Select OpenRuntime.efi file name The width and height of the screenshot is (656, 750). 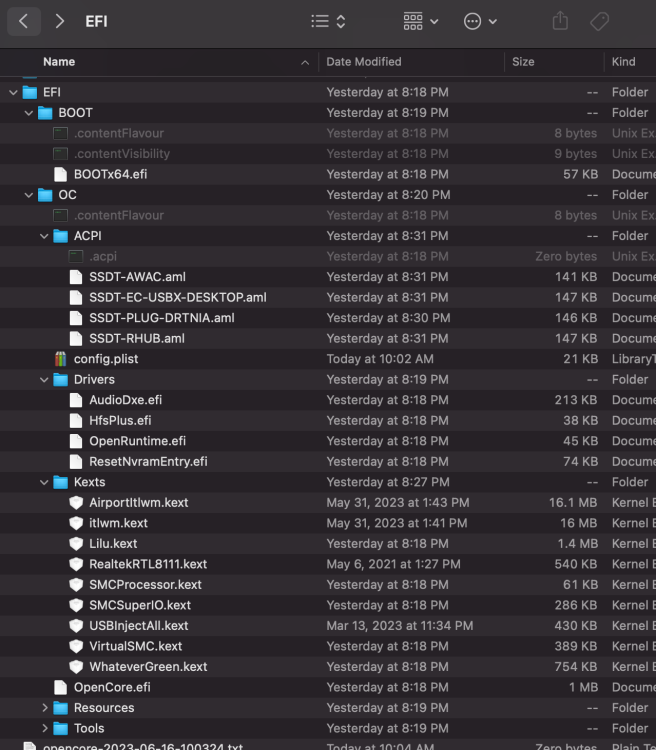[137, 441]
